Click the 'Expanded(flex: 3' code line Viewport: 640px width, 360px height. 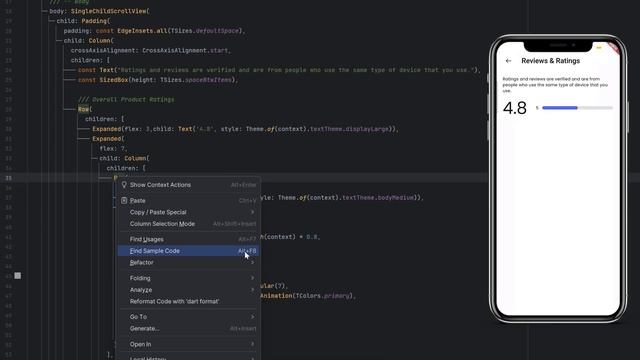point(245,129)
